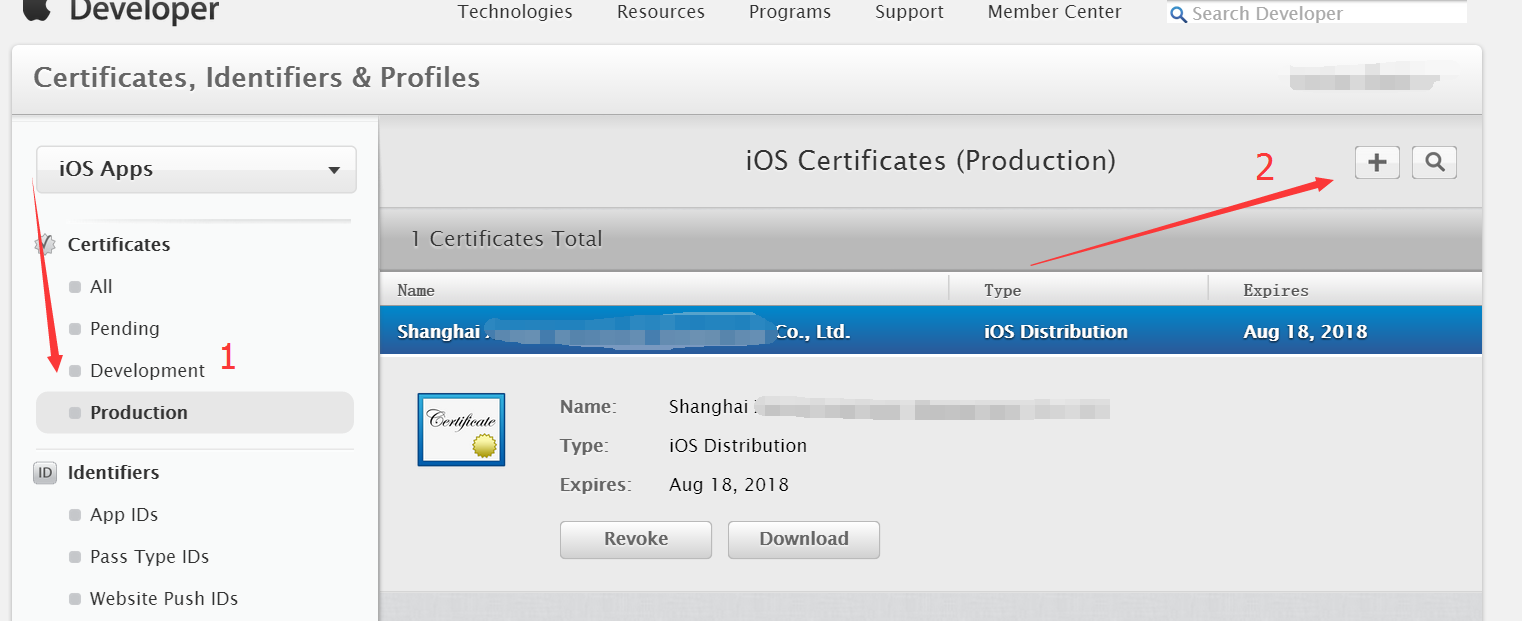The image size is (1522, 621).
Task: Click iOS Distribution cell in row
Action: (1056, 331)
